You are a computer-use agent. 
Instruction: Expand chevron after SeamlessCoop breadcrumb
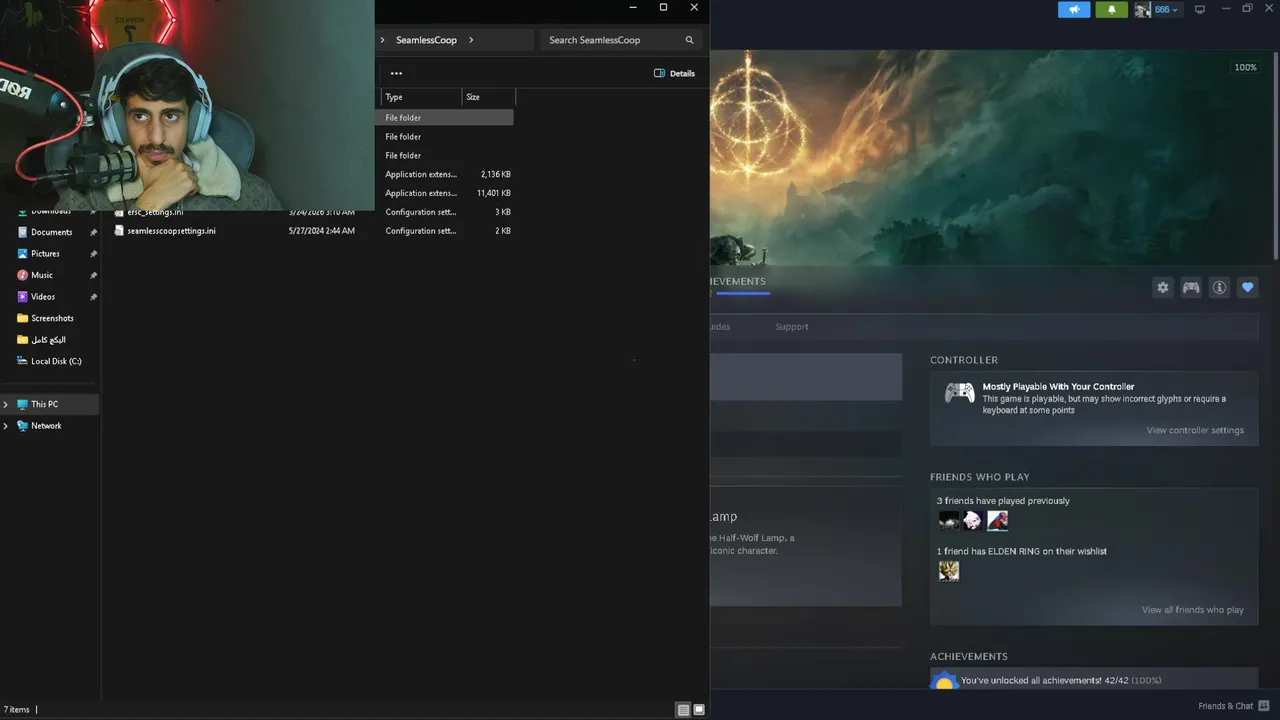[x=471, y=40]
